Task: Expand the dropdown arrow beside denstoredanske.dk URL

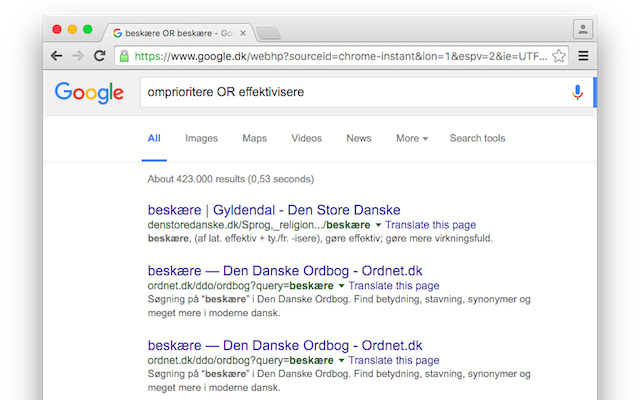Action: [x=378, y=225]
